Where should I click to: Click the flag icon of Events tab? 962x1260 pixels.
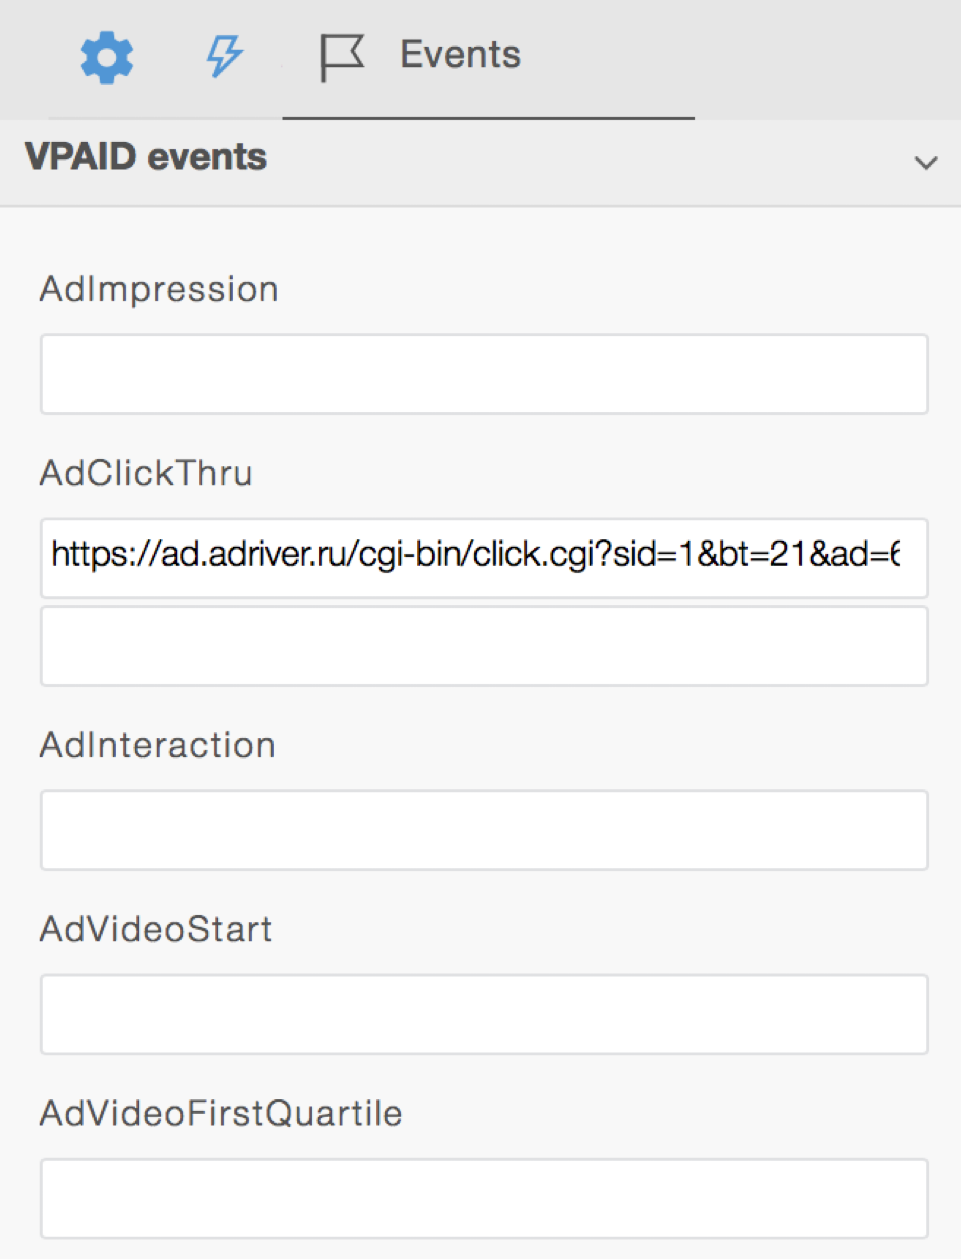point(341,57)
